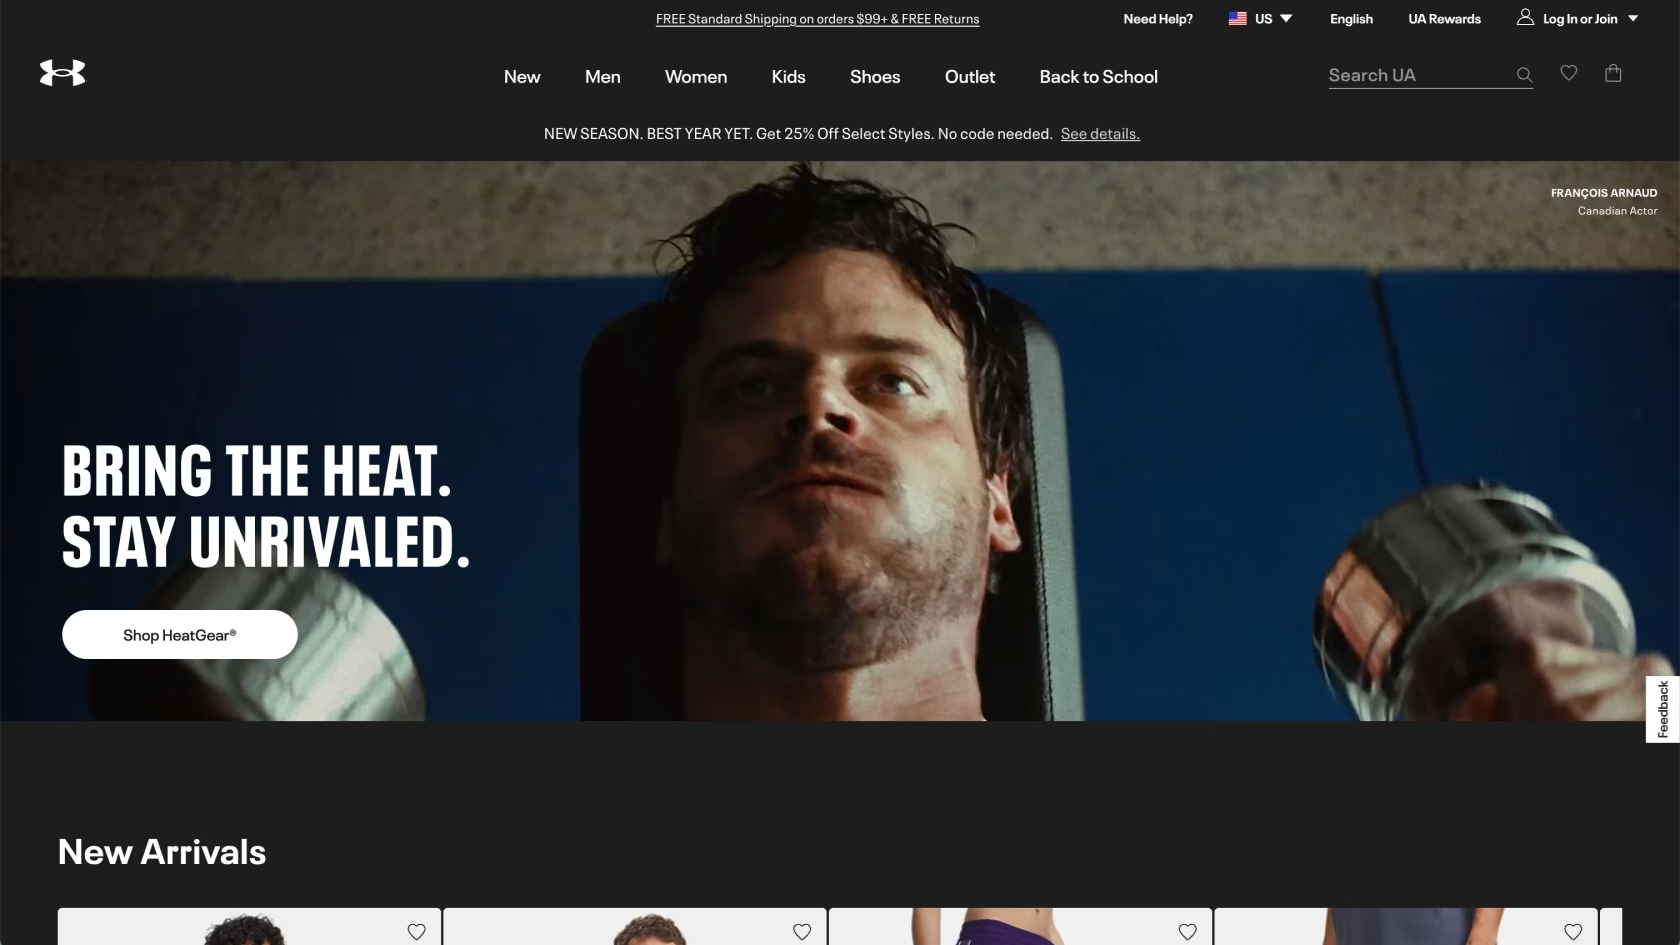Expand the Log In or Join dropdown
Image resolution: width=1680 pixels, height=945 pixels.
point(1633,18)
